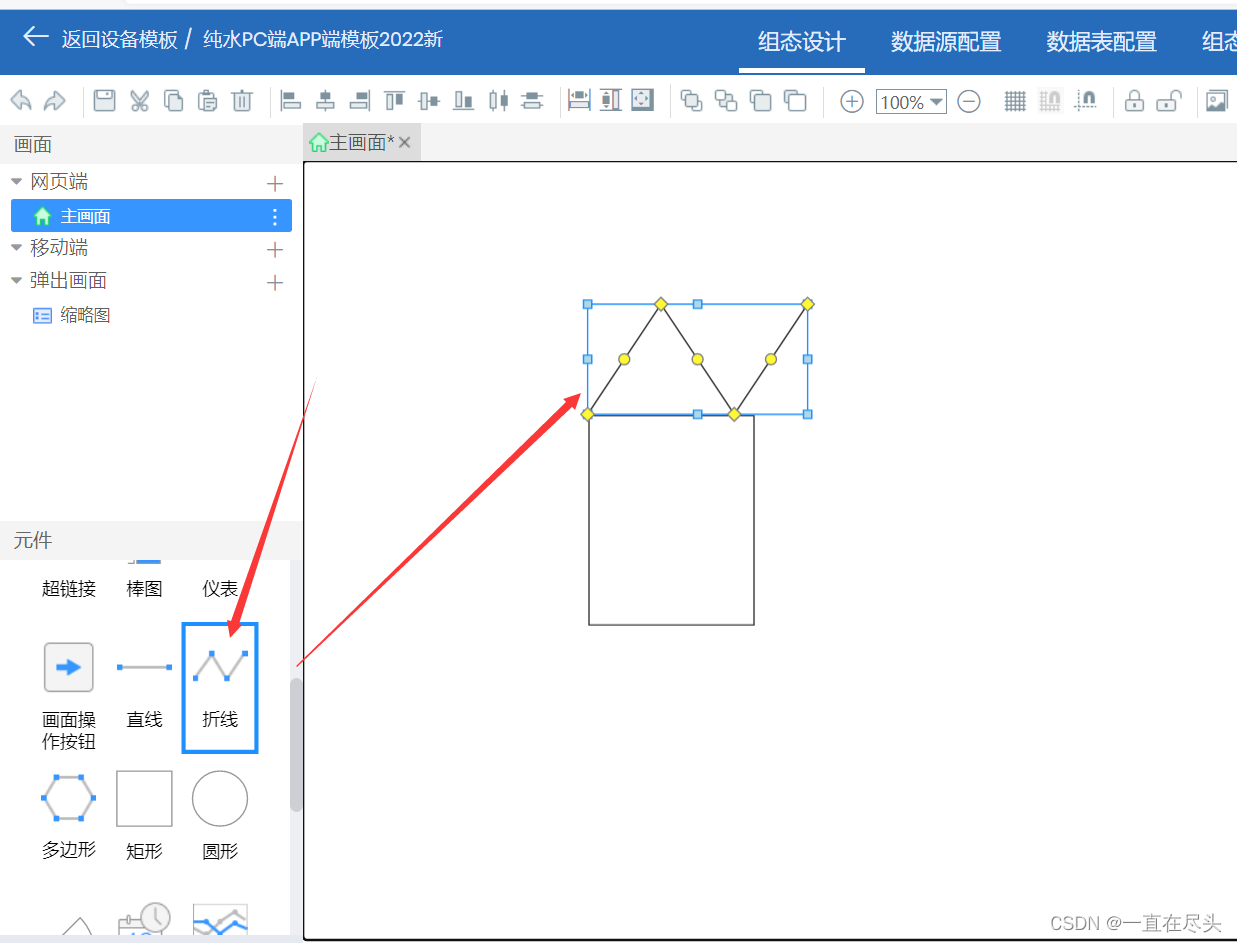
Task: Click the trash delete icon
Action: tap(242, 101)
